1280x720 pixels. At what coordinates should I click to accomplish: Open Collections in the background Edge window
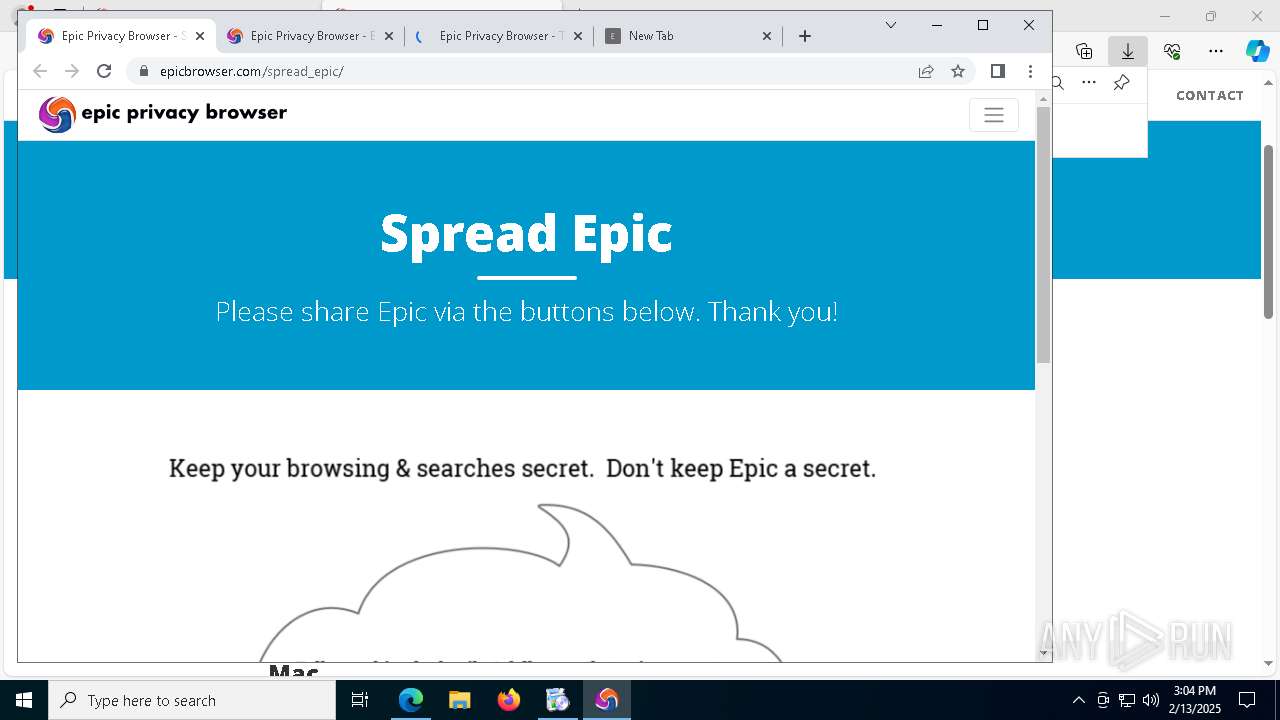tap(1084, 51)
